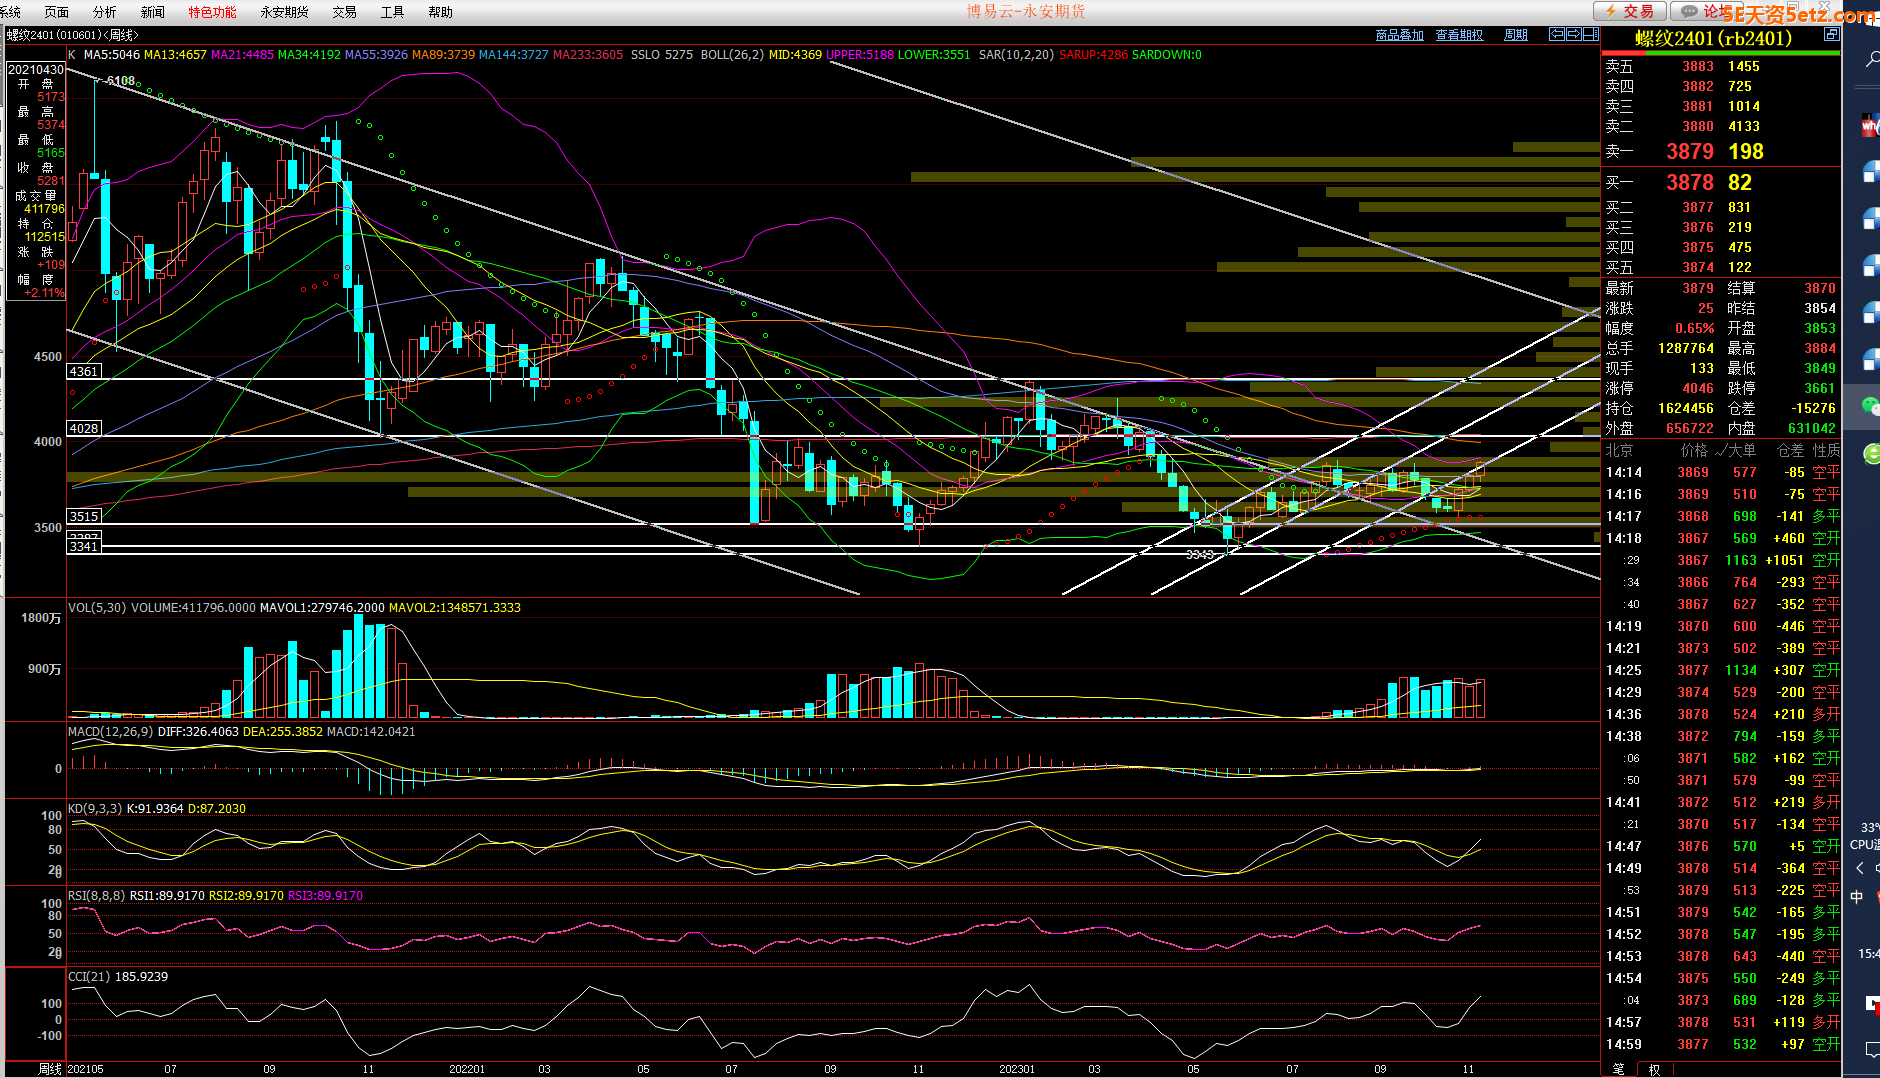Image resolution: width=1880 pixels, height=1078 pixels.
Task: Click the 总手 1287764 value
Action: click(1686, 348)
